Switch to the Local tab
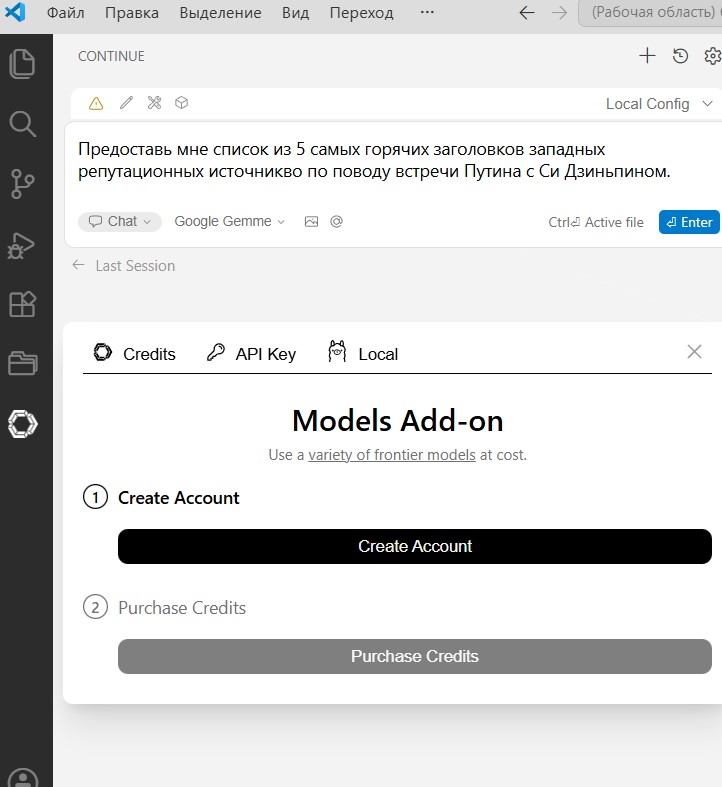This screenshot has height=787, width=722. click(x=363, y=353)
